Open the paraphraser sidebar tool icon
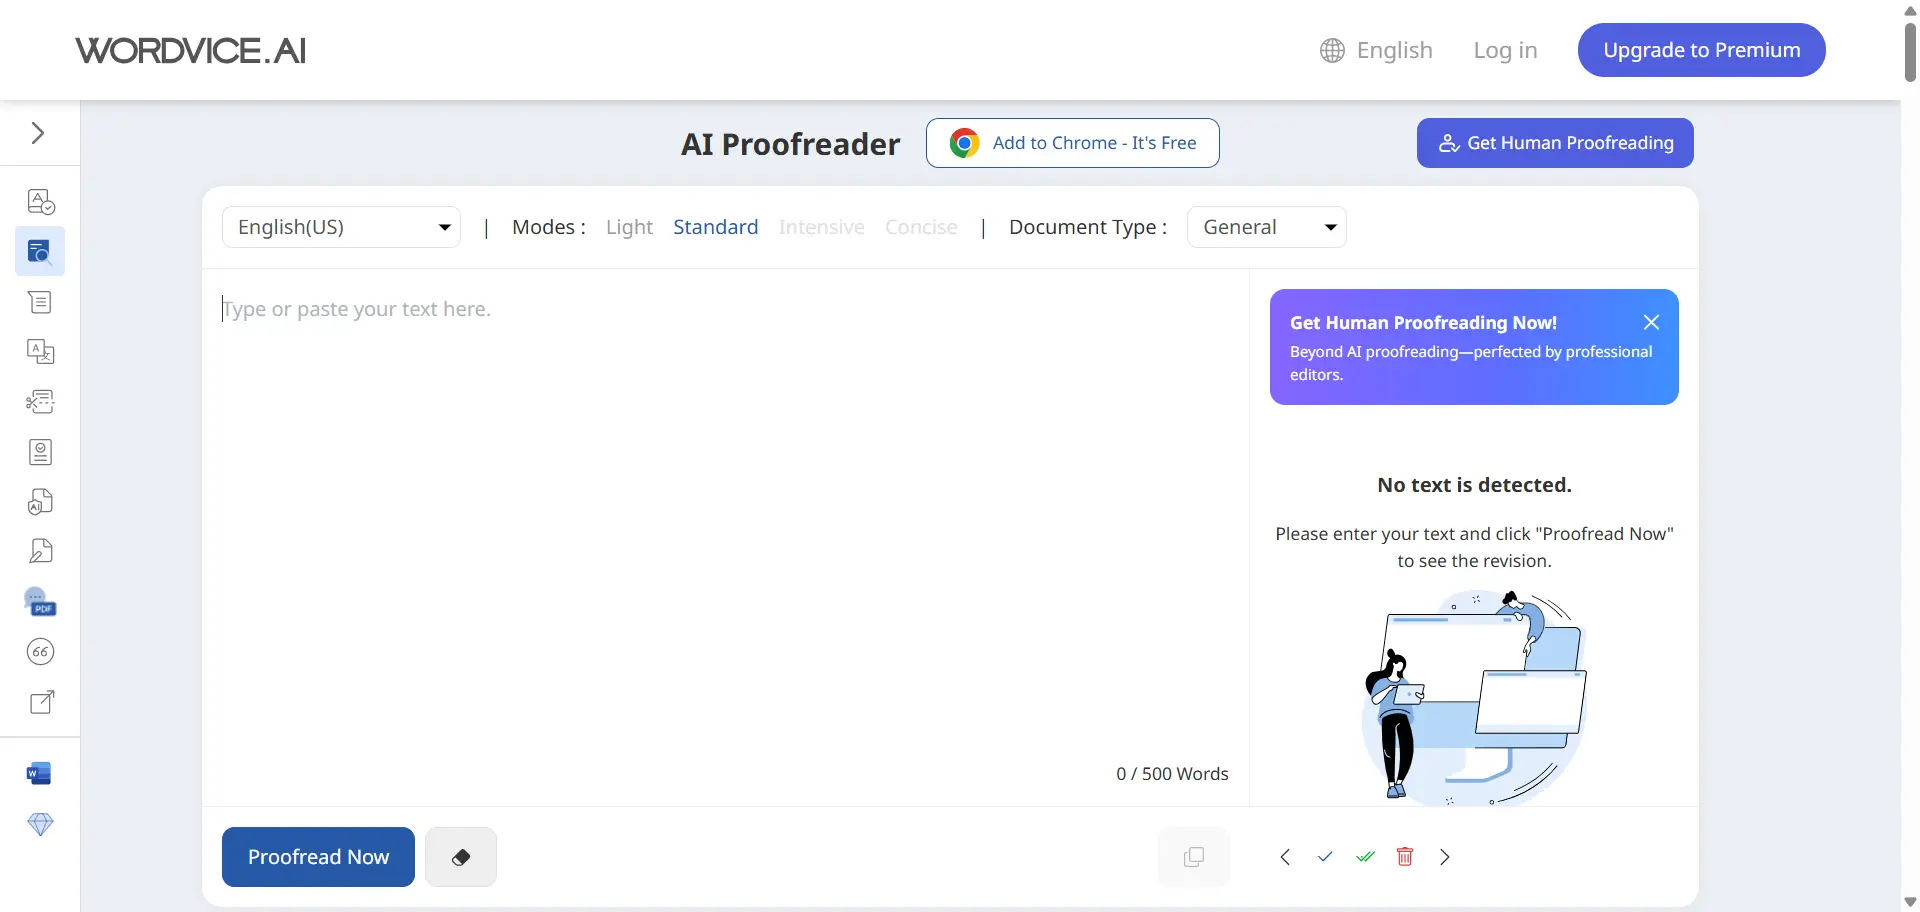 click(40, 302)
